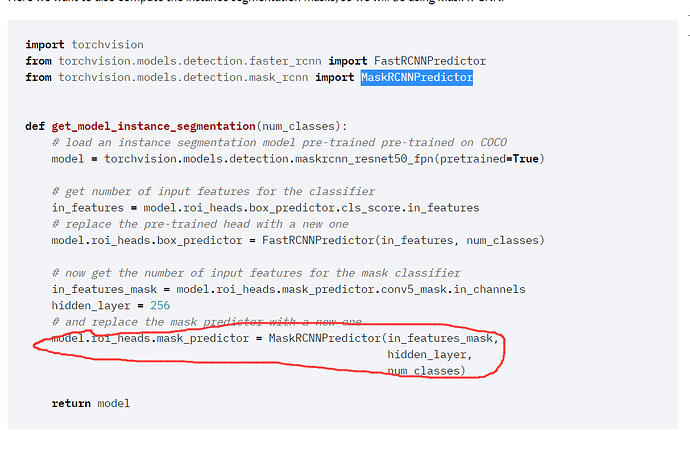Click torchvision.models.detection.mask_rcnn module path
Image resolution: width=690 pixels, height=461 pixels.
click(183, 77)
